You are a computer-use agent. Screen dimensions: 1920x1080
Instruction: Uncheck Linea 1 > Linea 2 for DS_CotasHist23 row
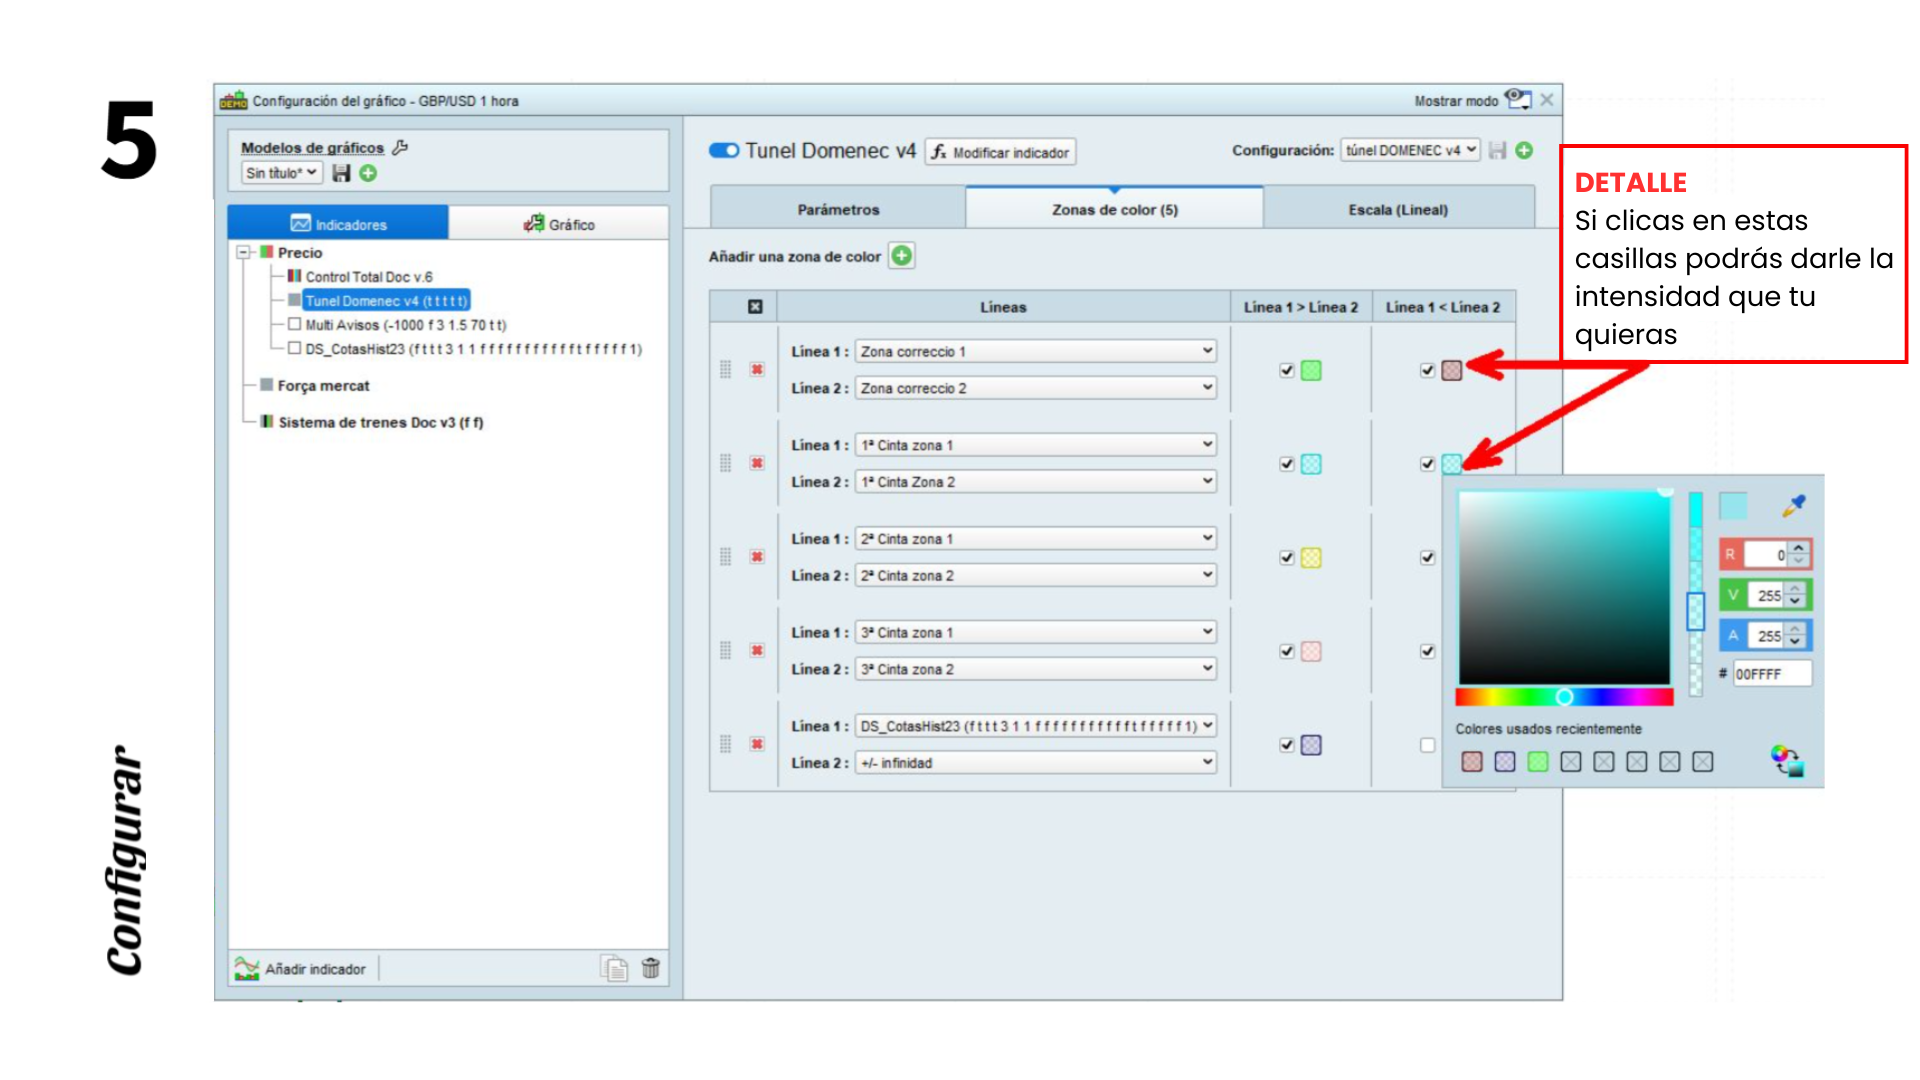click(1287, 745)
